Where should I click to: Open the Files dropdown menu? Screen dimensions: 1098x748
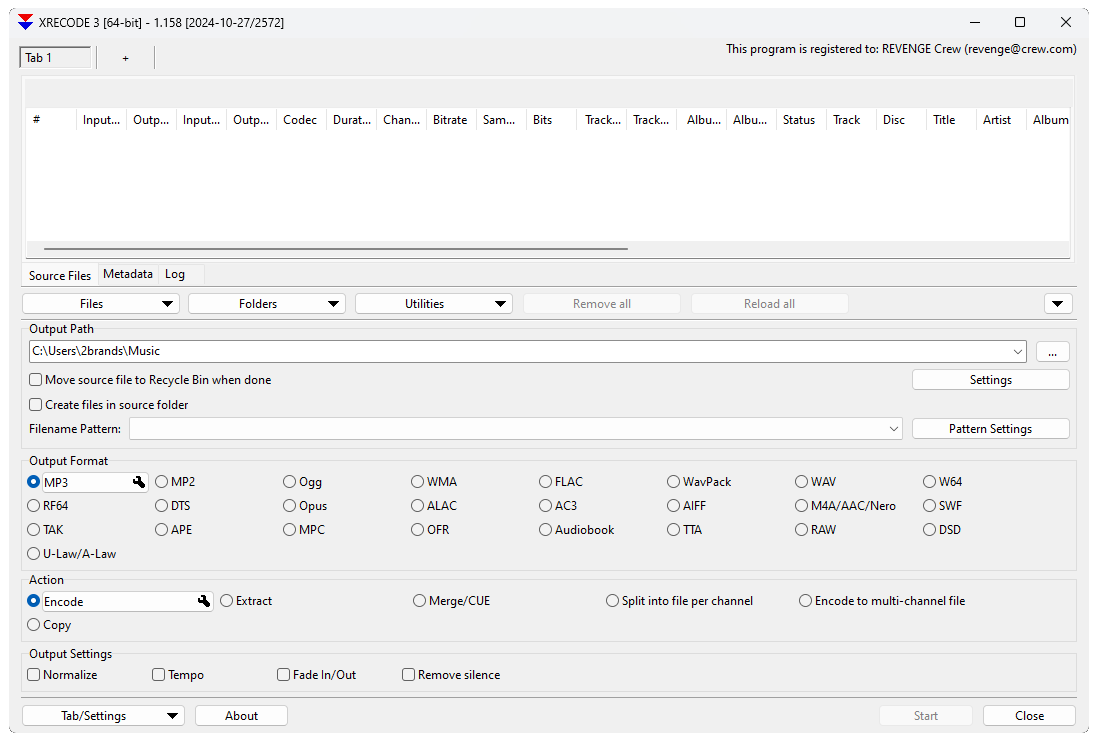coord(101,304)
